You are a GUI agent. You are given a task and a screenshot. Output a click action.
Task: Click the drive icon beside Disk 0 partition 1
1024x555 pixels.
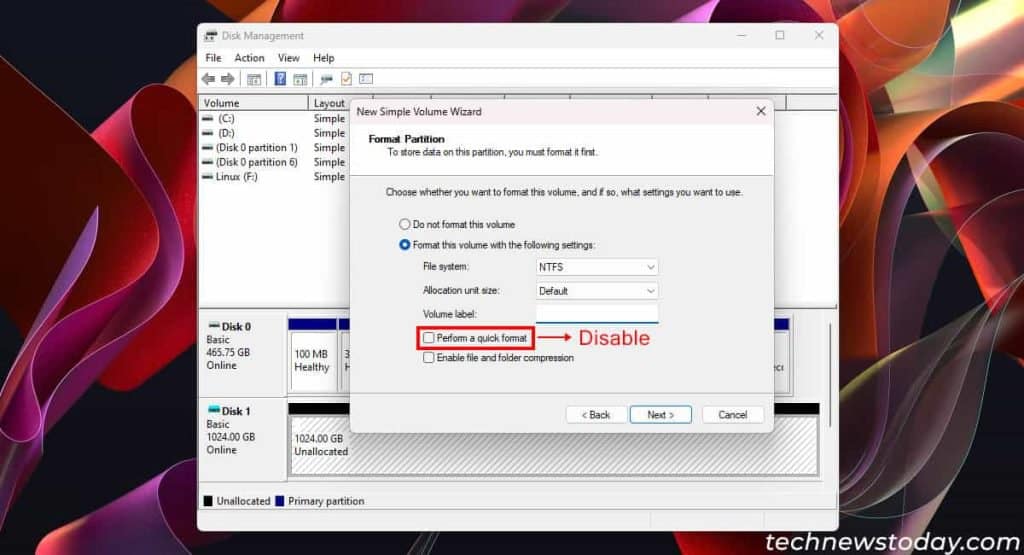tap(208, 148)
